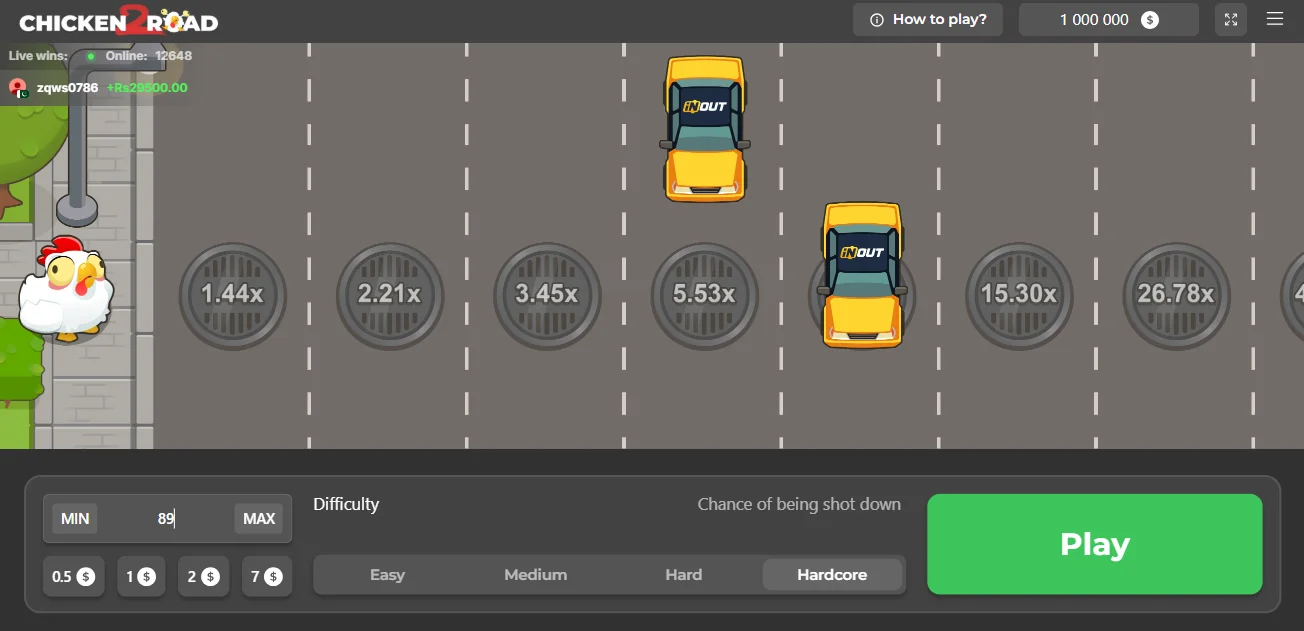Toggle fullscreen mode icon
1304x631 pixels.
pos(1231,19)
